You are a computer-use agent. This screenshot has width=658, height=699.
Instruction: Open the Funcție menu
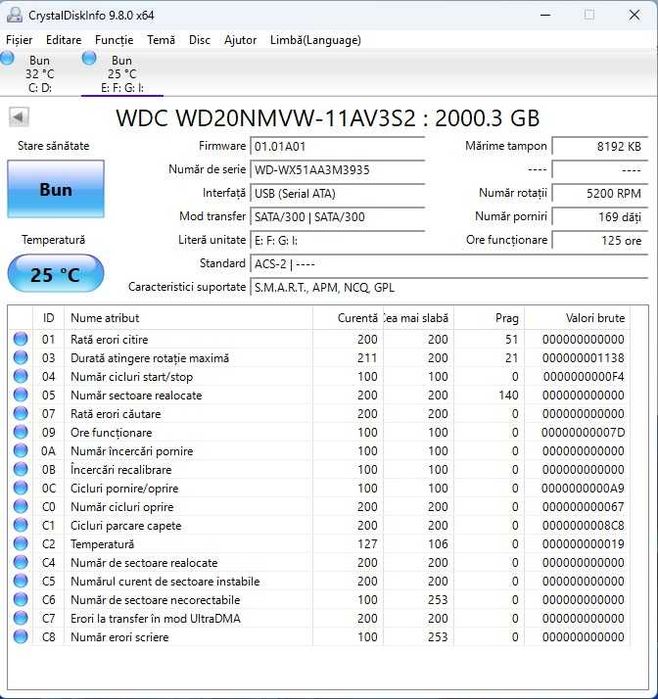pos(114,40)
